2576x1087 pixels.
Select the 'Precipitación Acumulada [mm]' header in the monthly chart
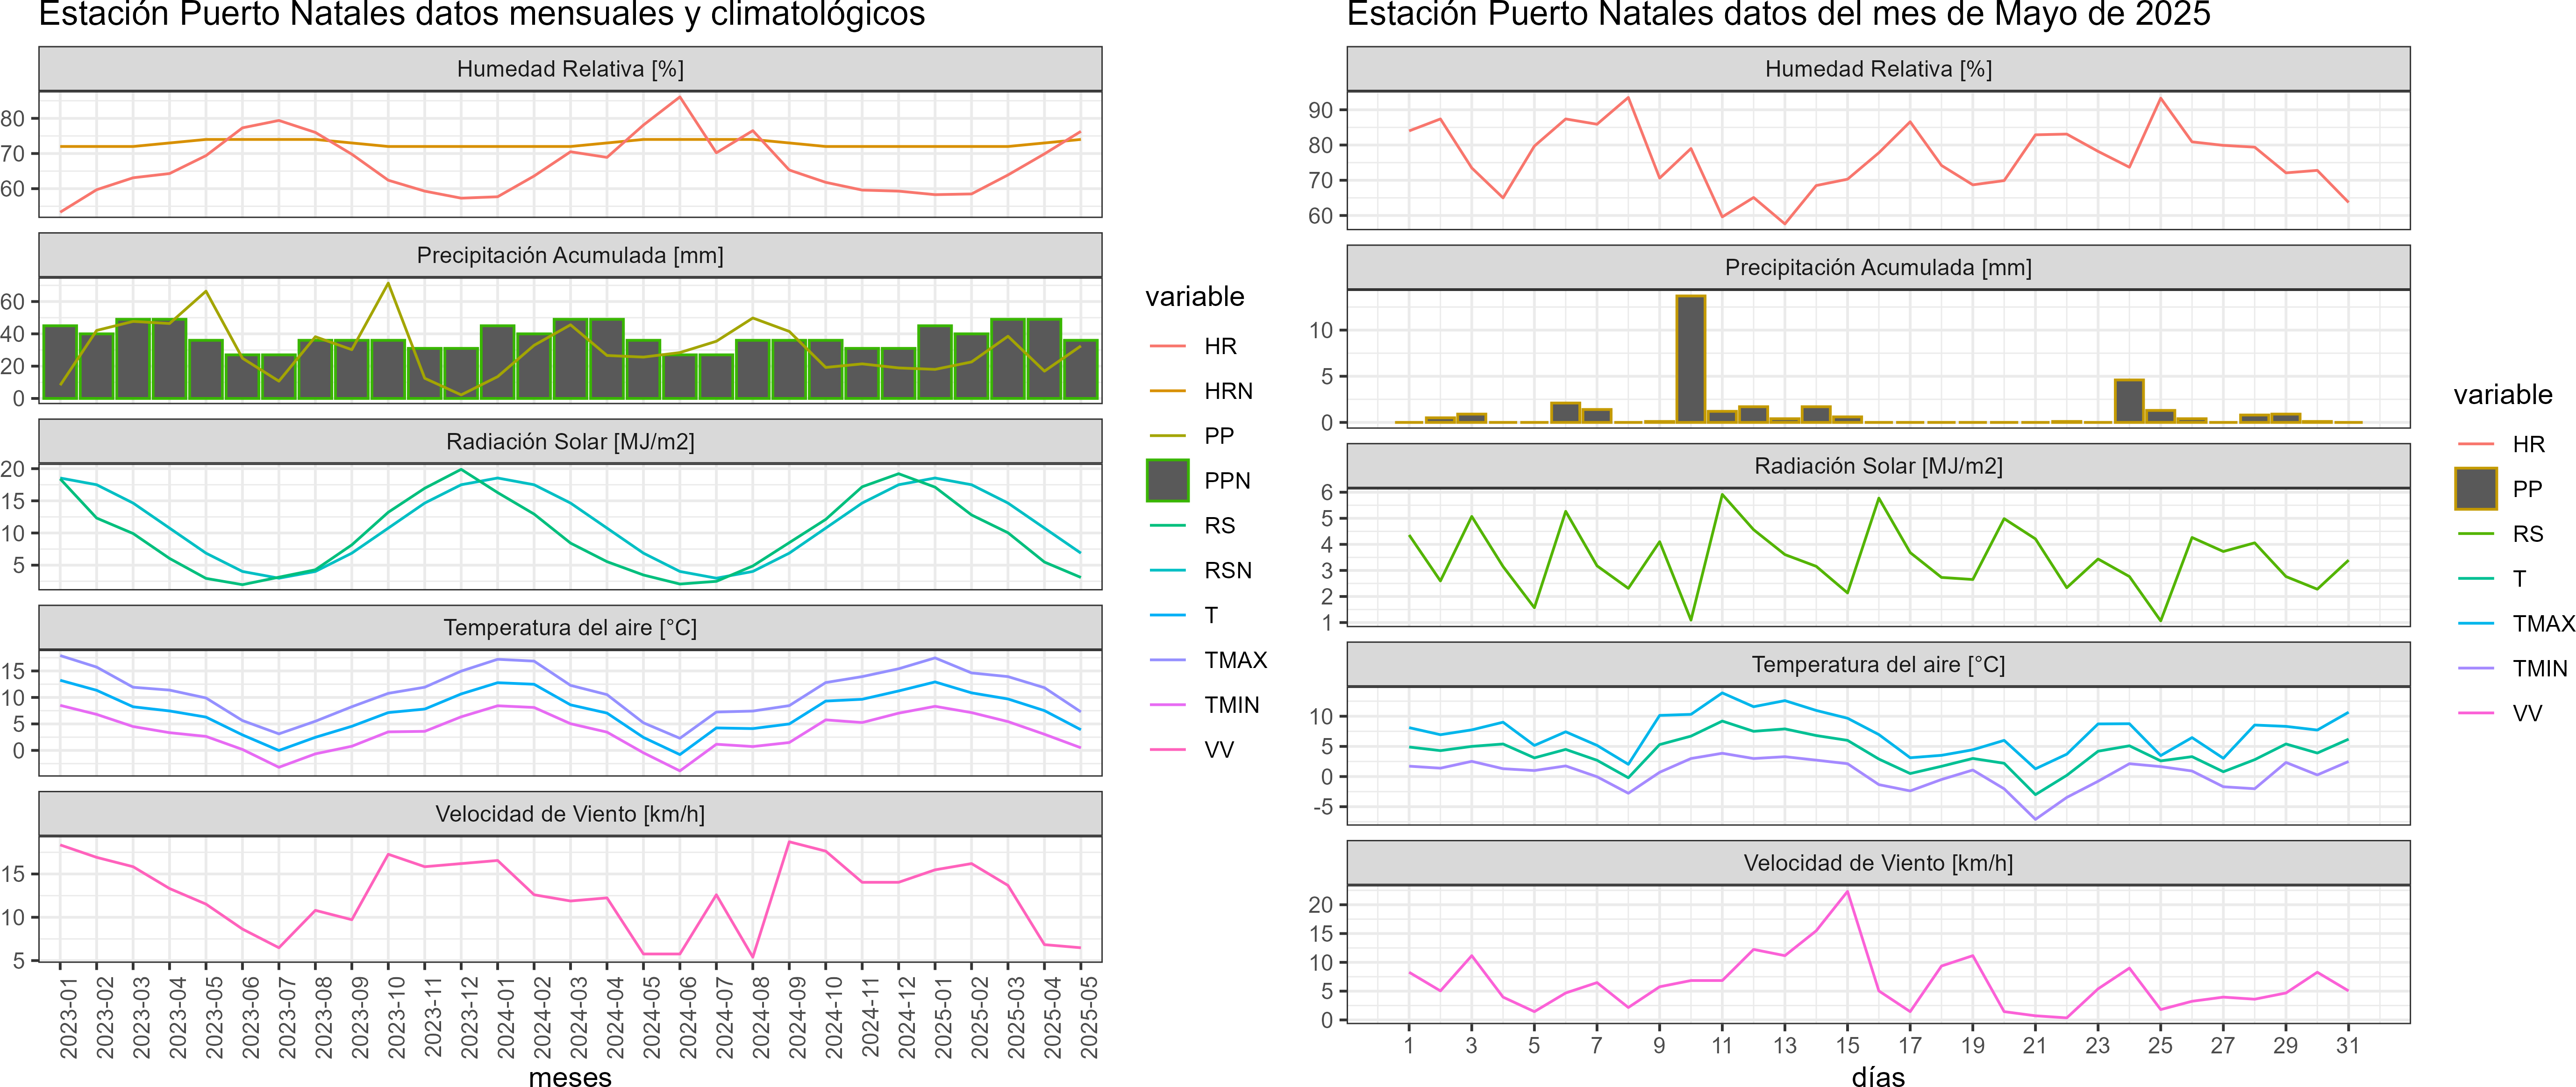click(x=570, y=255)
